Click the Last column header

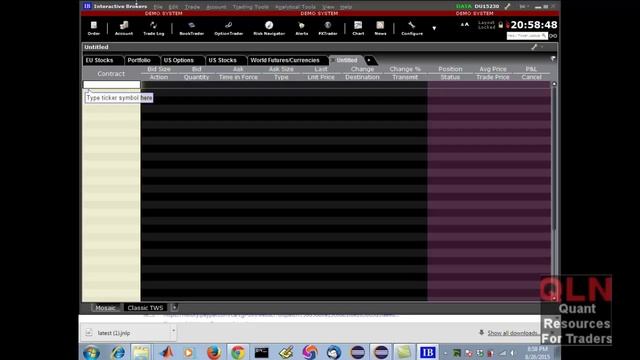321,69
